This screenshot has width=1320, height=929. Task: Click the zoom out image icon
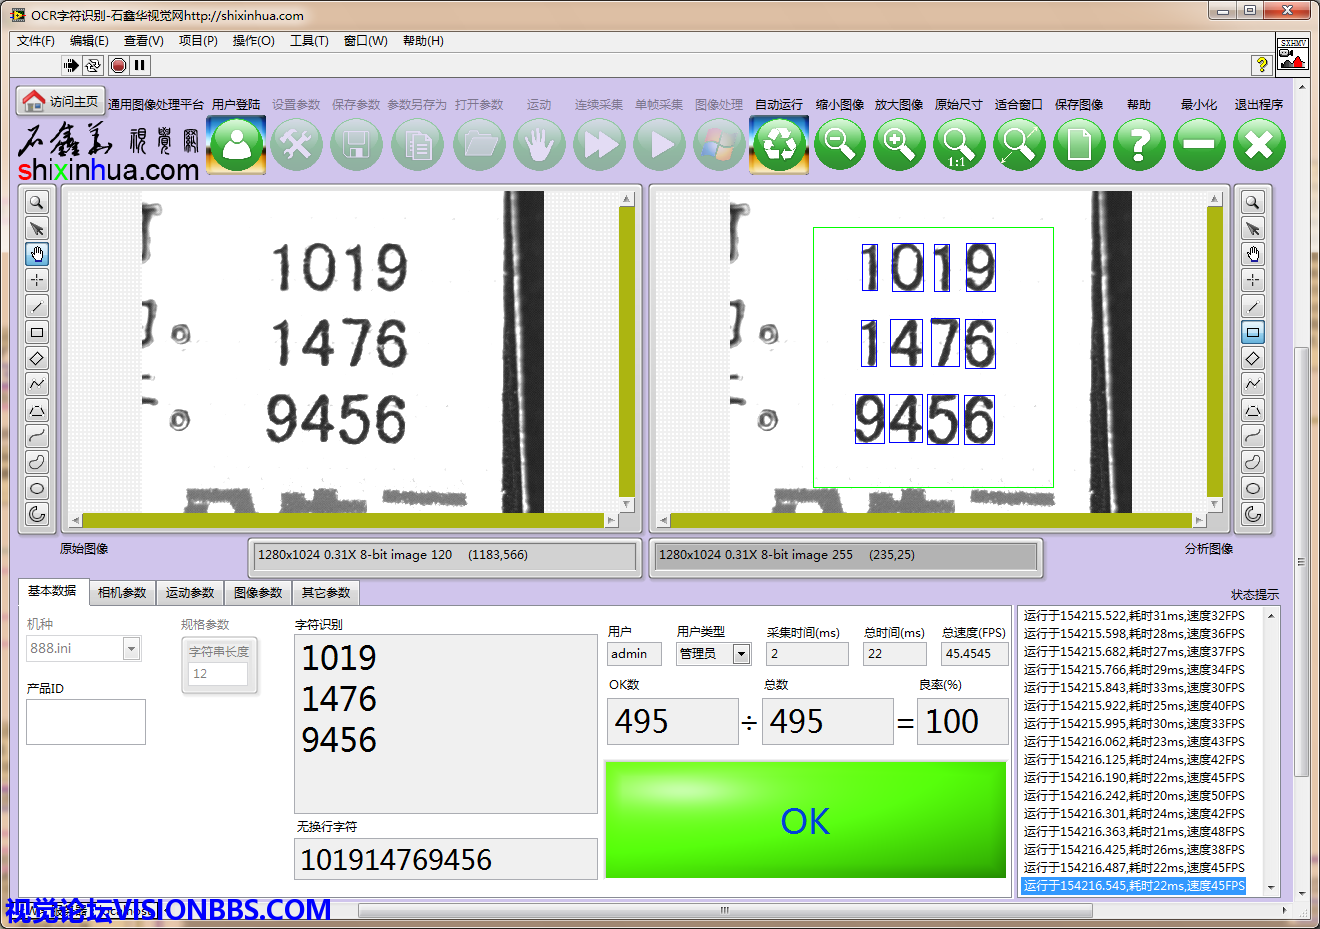tap(839, 145)
